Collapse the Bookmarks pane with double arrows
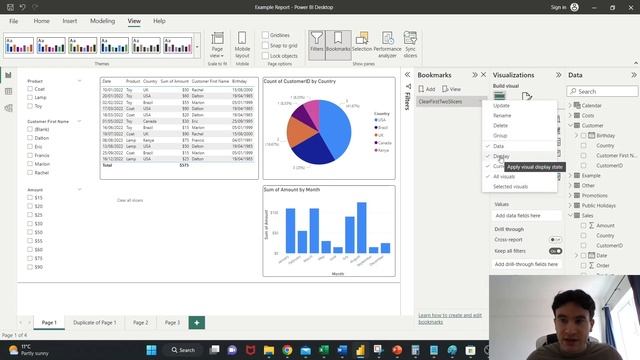Screen dimensions: 640x360 475,75
